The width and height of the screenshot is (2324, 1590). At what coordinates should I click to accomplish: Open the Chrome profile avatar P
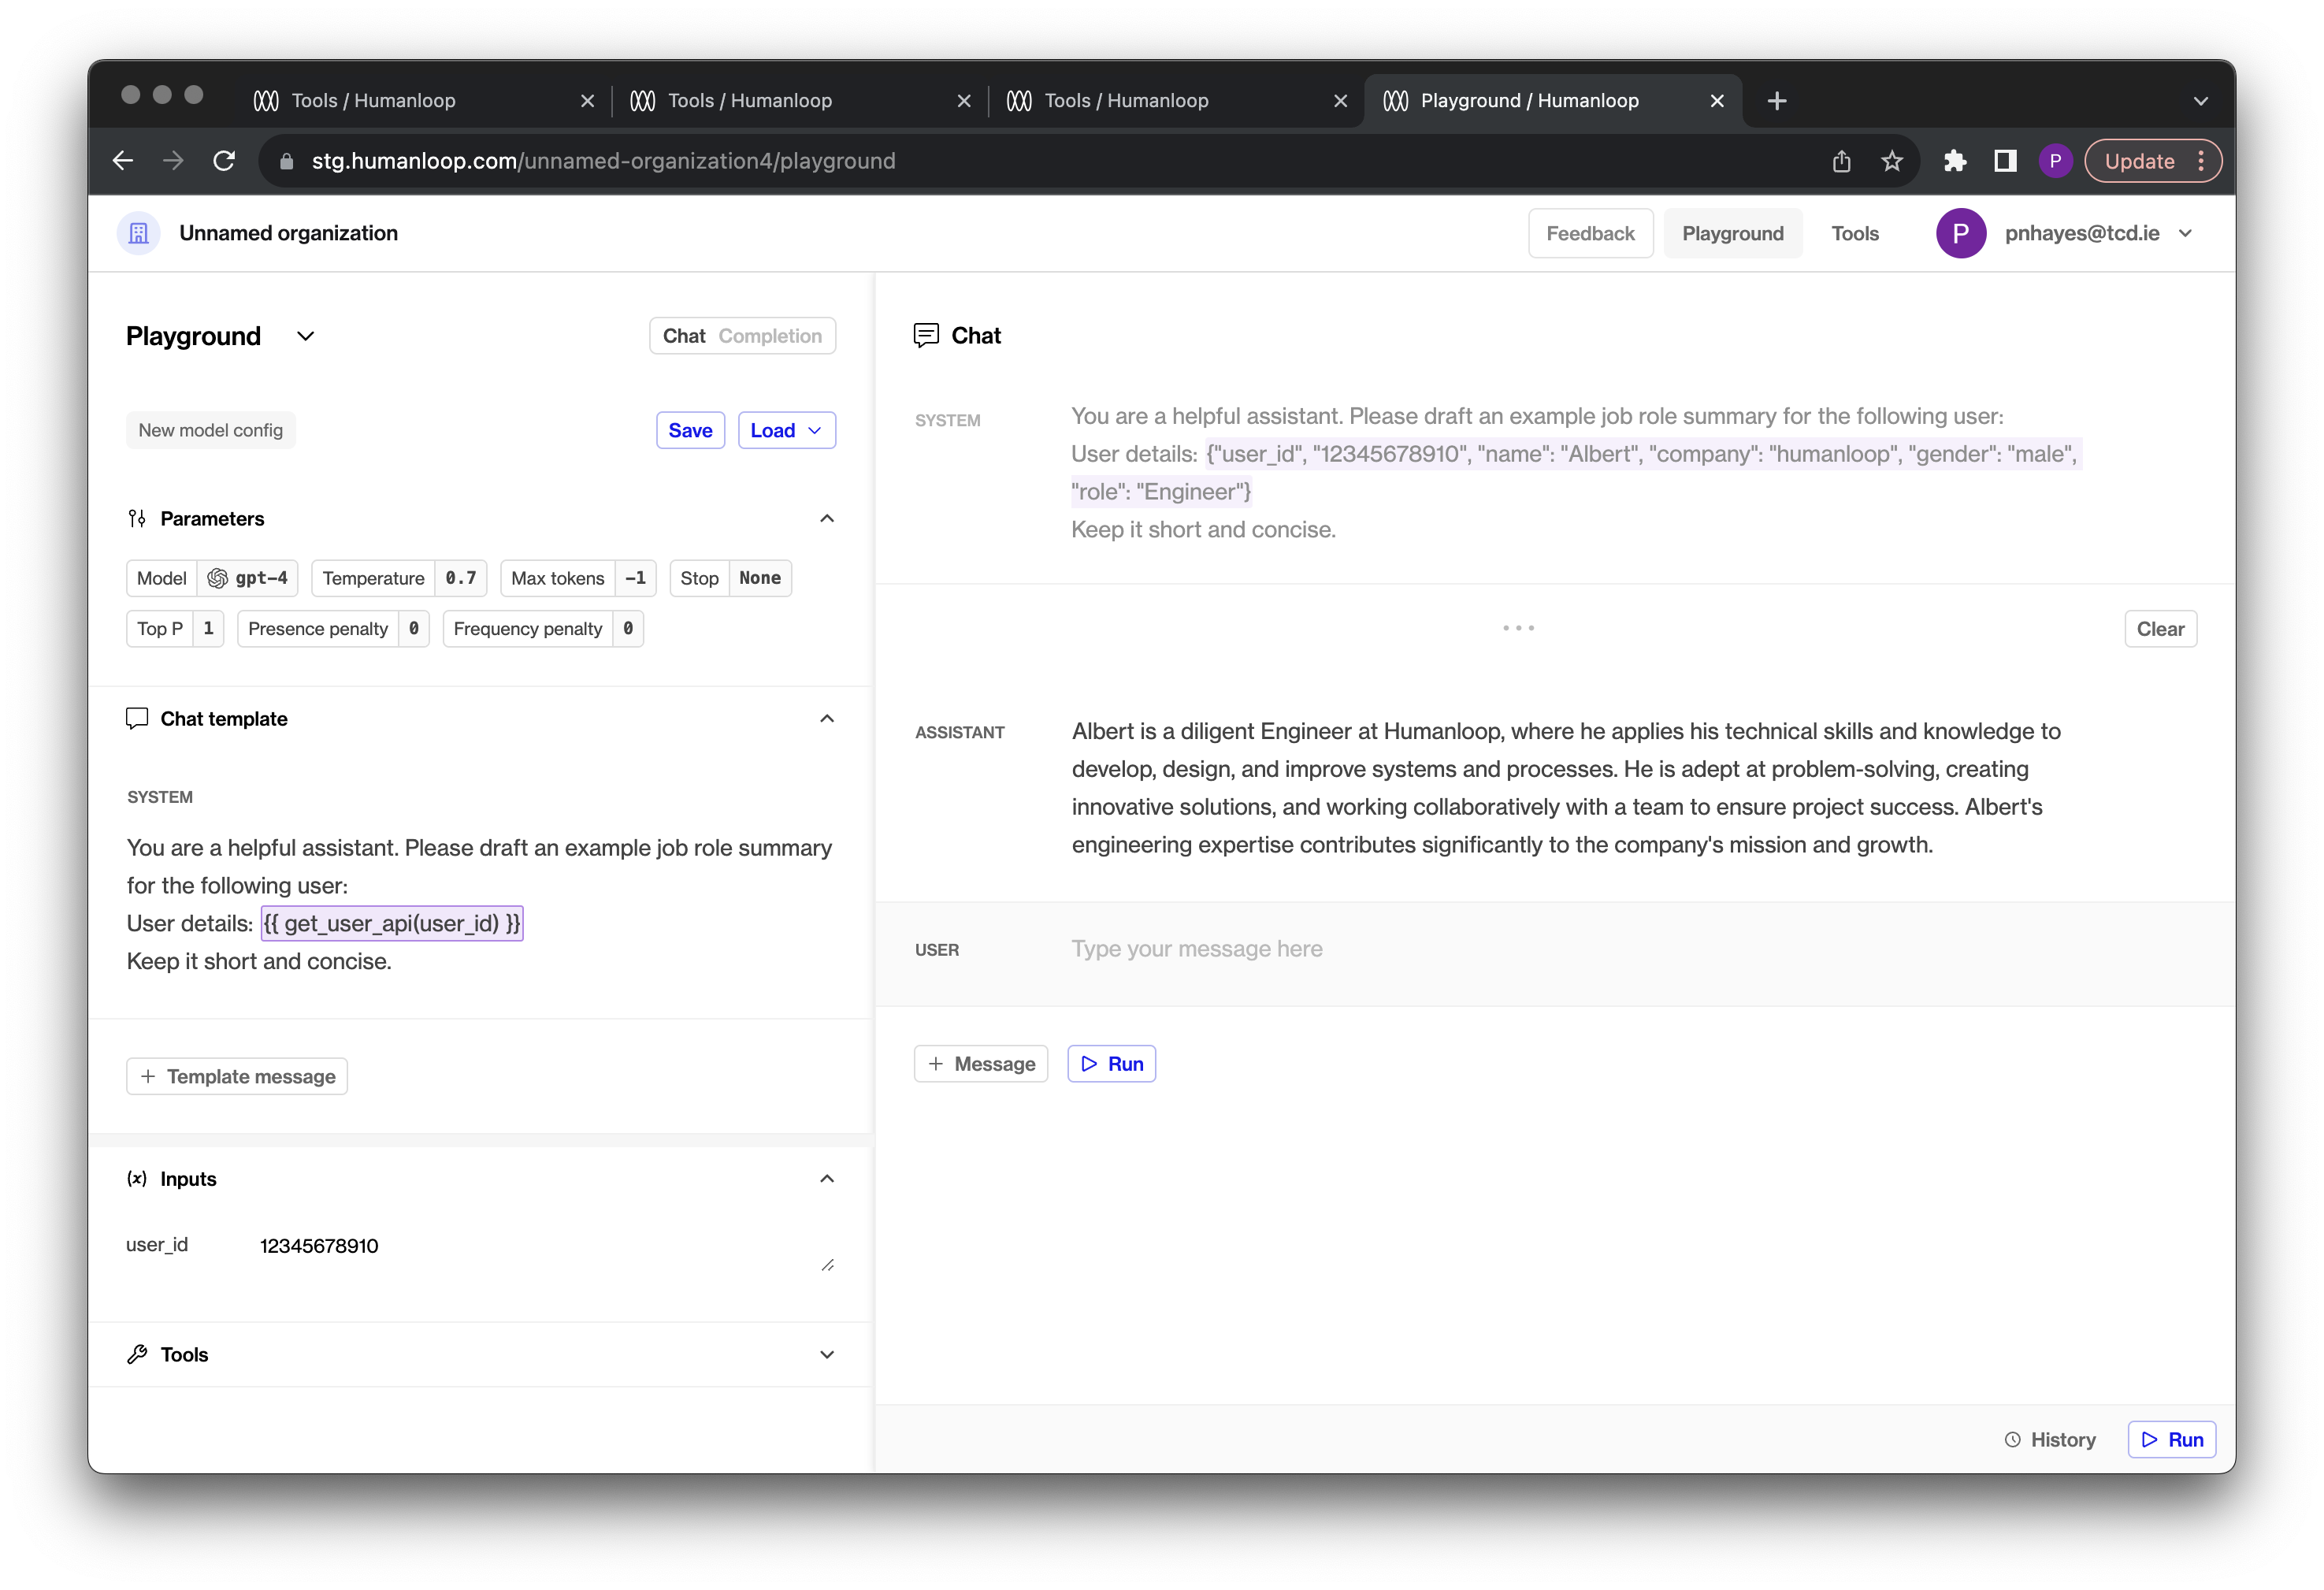tap(2055, 161)
